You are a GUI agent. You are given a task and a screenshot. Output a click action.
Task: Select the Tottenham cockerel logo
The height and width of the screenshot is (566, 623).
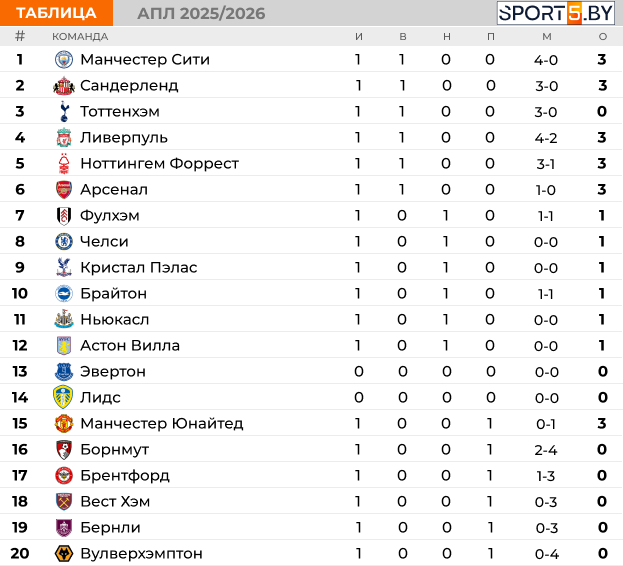pos(64,112)
